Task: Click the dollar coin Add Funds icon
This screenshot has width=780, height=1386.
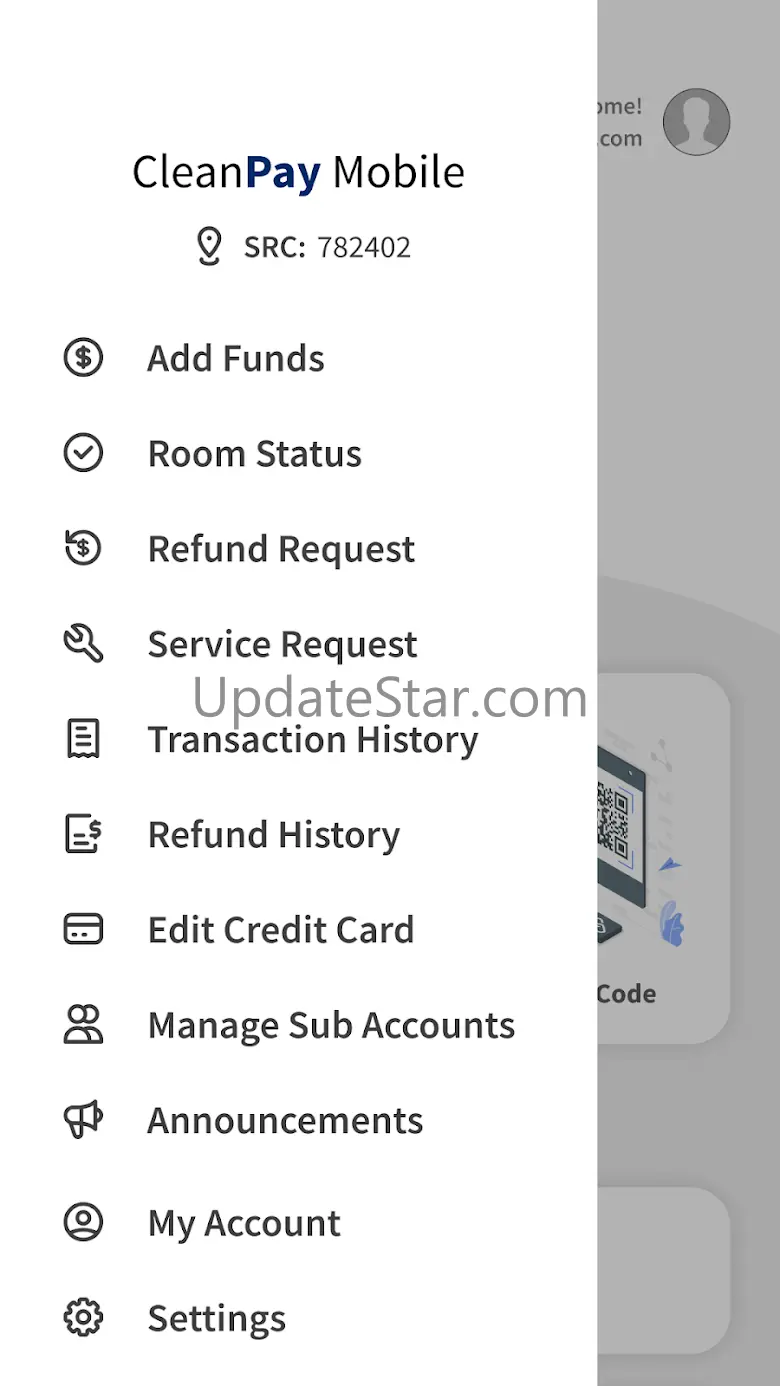Action: click(x=83, y=357)
